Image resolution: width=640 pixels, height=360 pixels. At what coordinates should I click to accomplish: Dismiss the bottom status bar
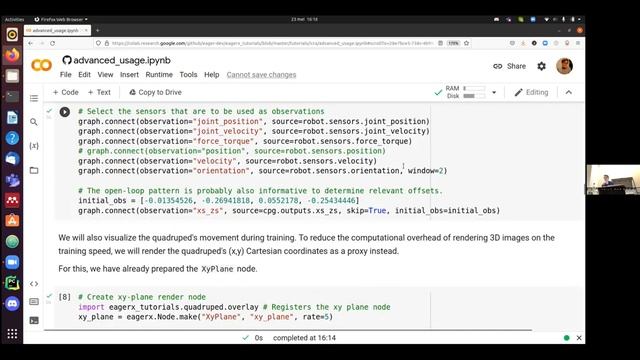click(x=579, y=338)
